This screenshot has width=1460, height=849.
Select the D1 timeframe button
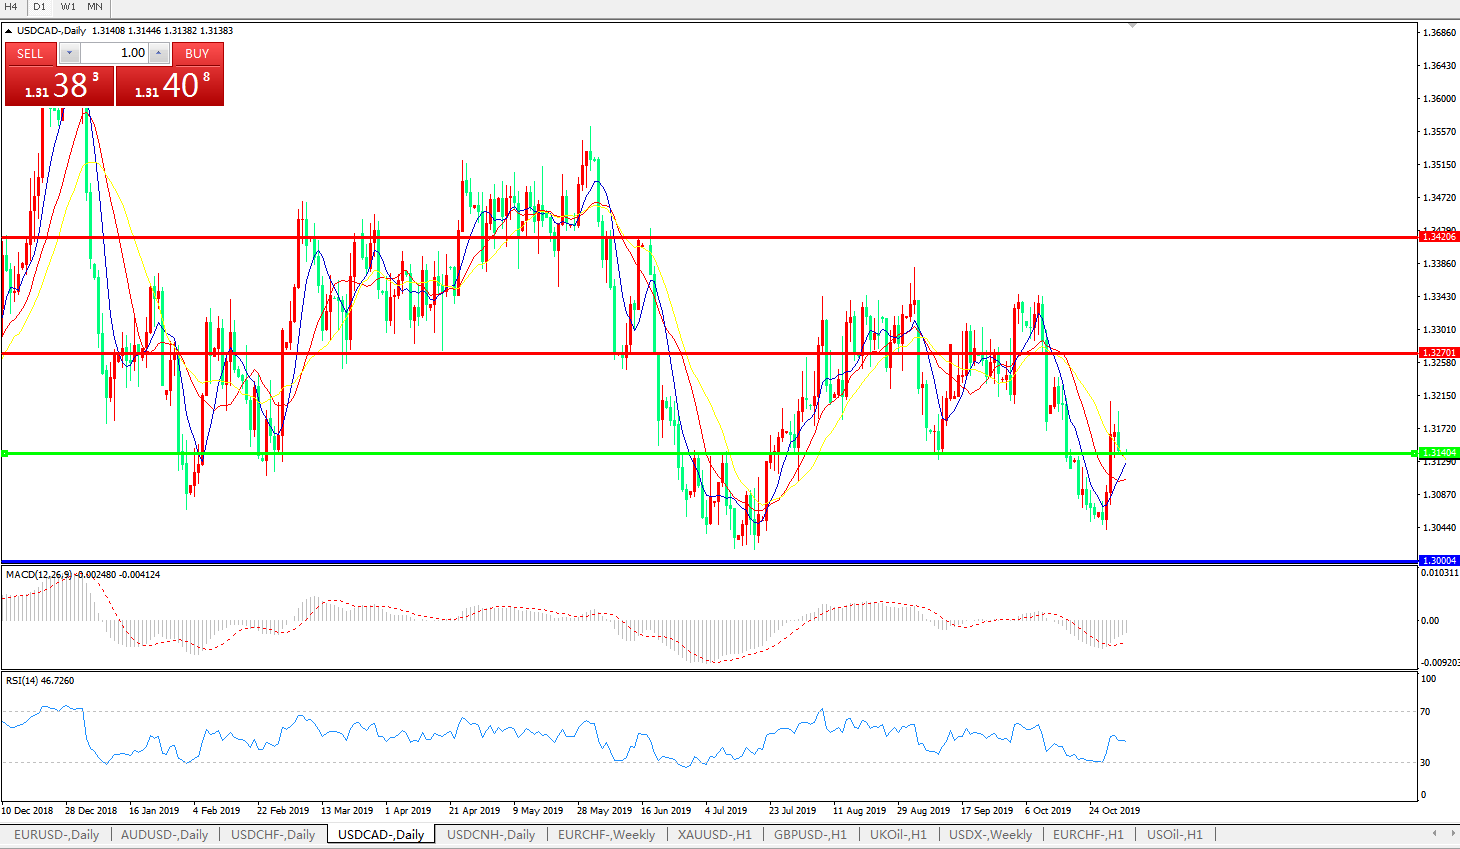coord(40,7)
